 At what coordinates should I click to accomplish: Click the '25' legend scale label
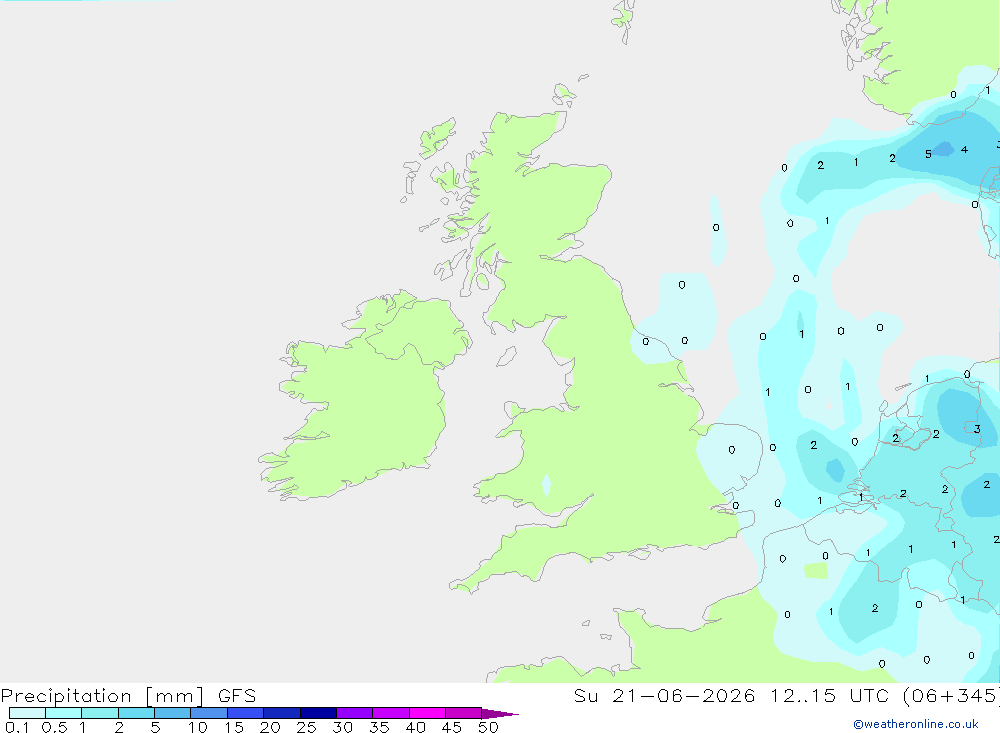(x=306, y=727)
